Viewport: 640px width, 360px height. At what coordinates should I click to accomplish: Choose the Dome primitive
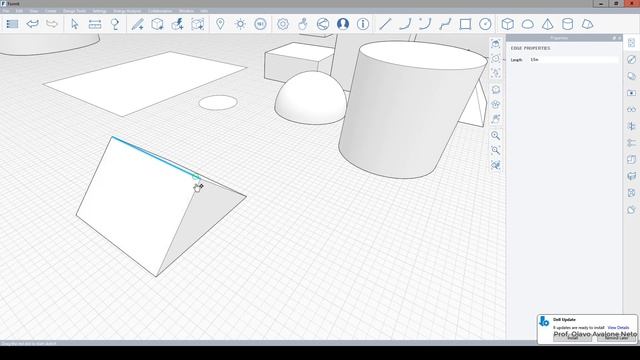coord(528,24)
